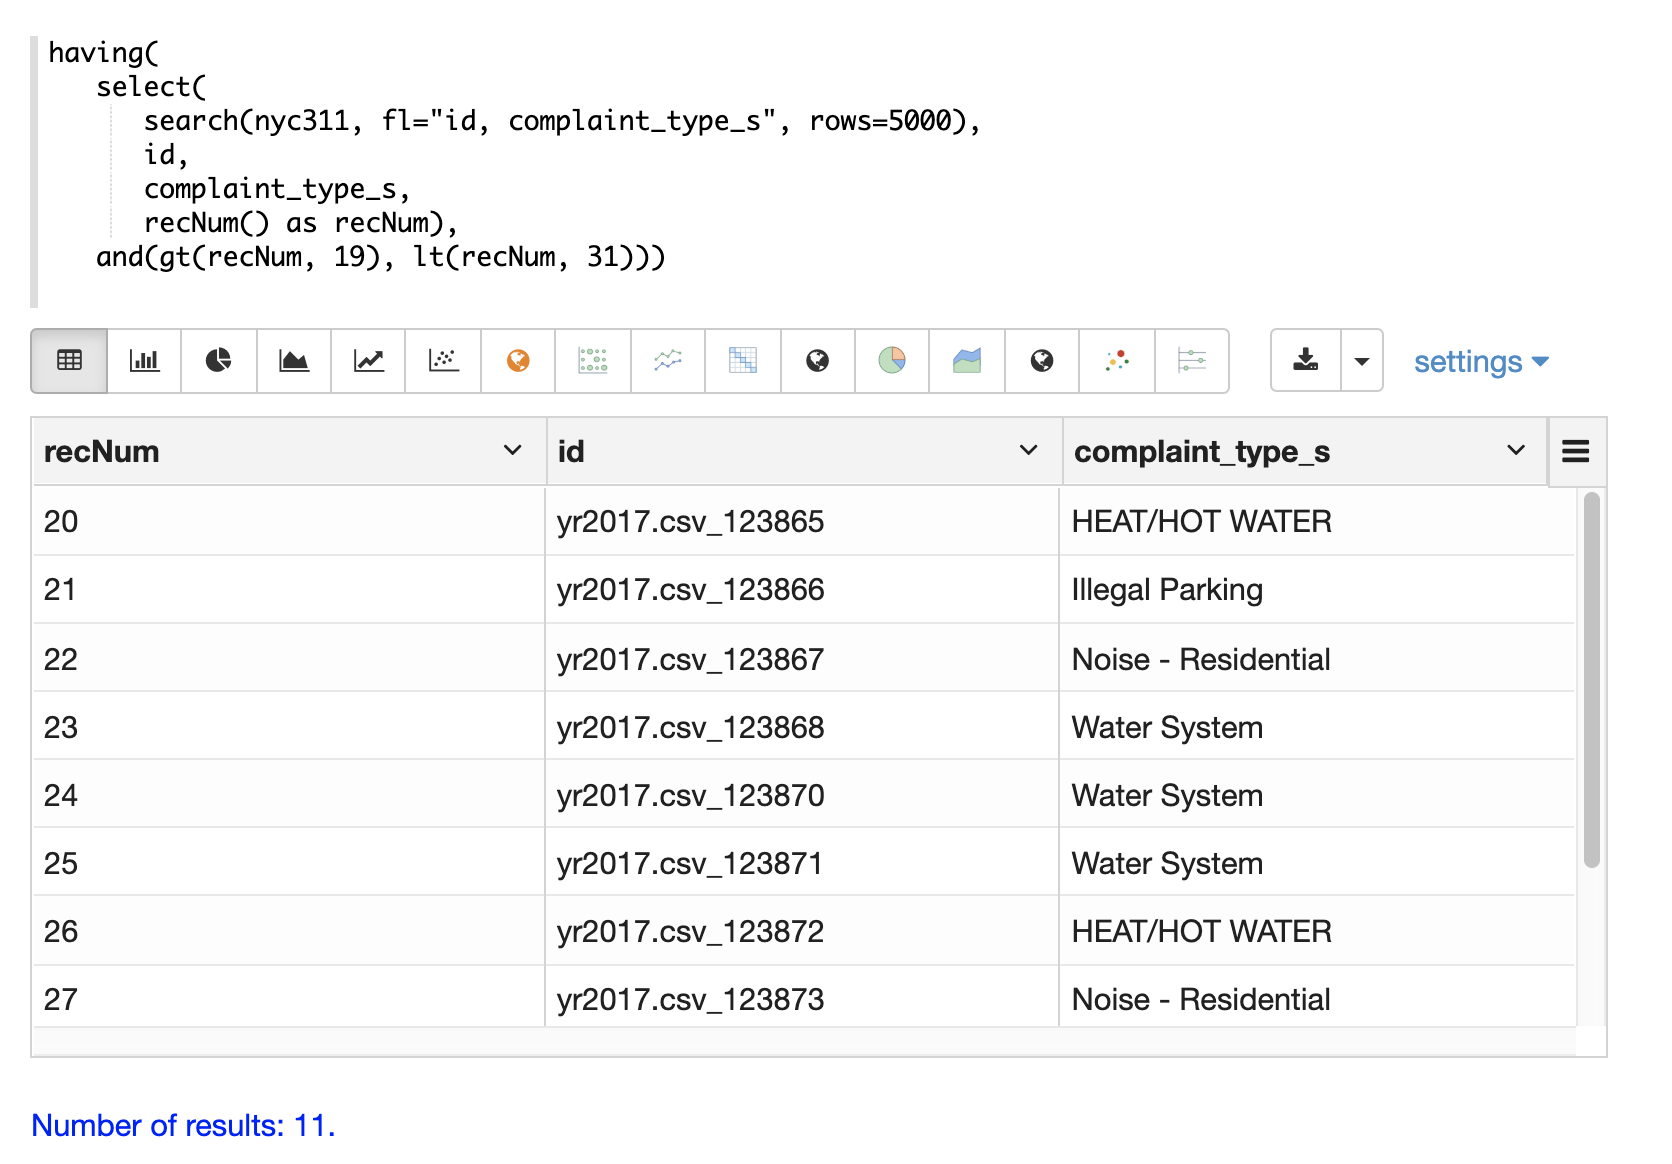1672x1164 pixels.
Task: Click the blue heatmap matrix icon
Action: click(743, 361)
